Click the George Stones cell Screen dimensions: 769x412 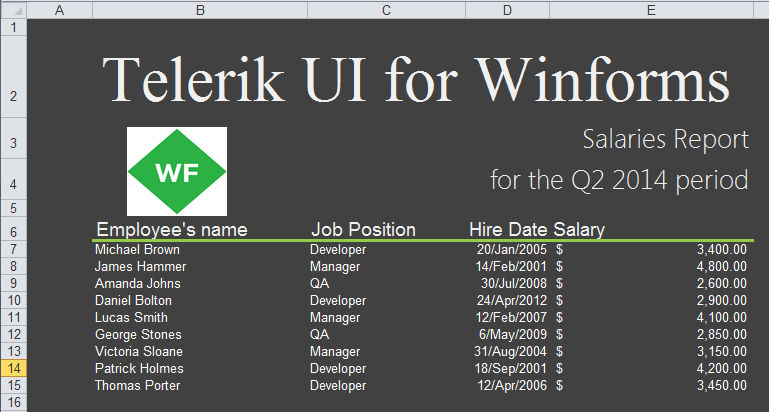tap(138, 335)
